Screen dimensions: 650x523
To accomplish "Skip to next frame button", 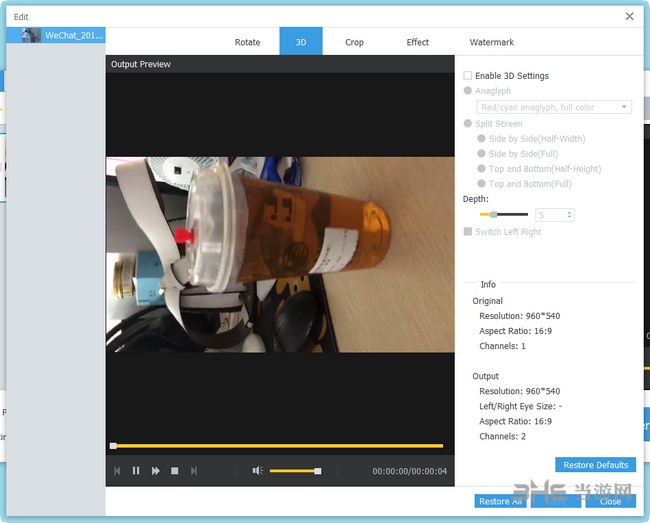I will point(194,471).
